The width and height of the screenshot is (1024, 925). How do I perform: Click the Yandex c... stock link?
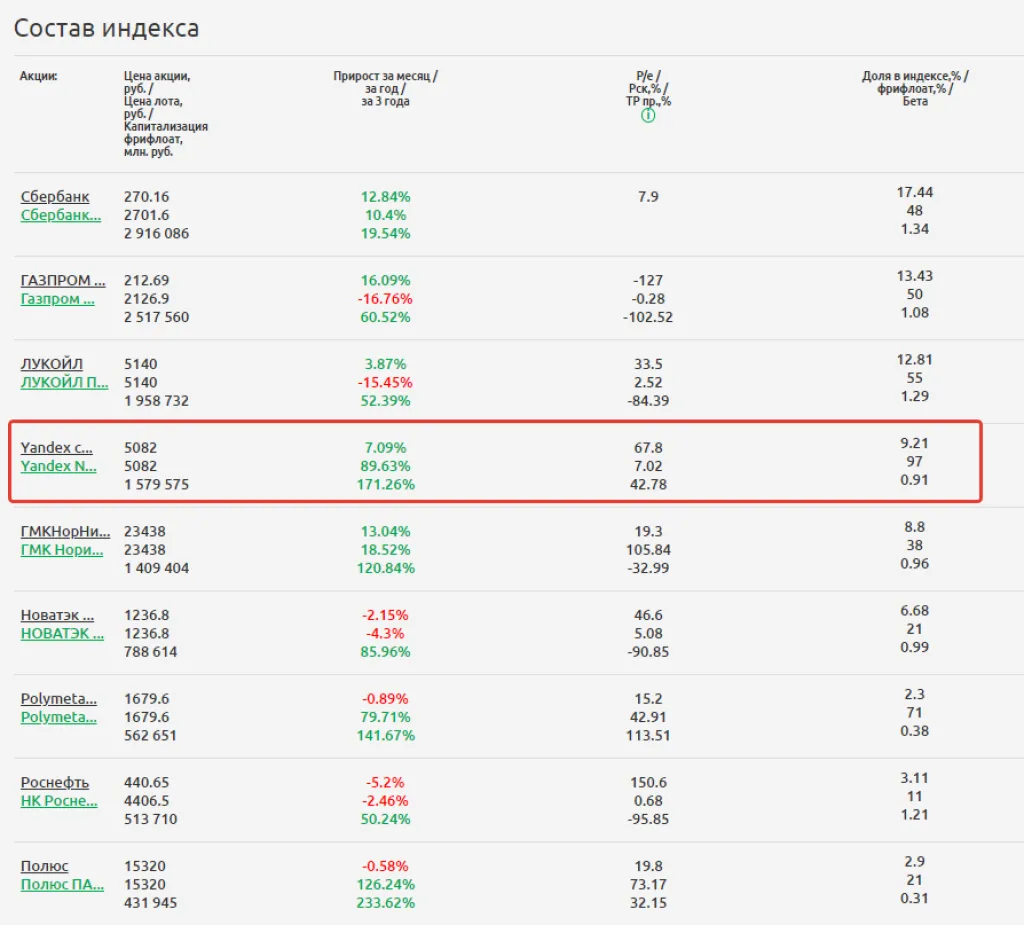pos(57,448)
